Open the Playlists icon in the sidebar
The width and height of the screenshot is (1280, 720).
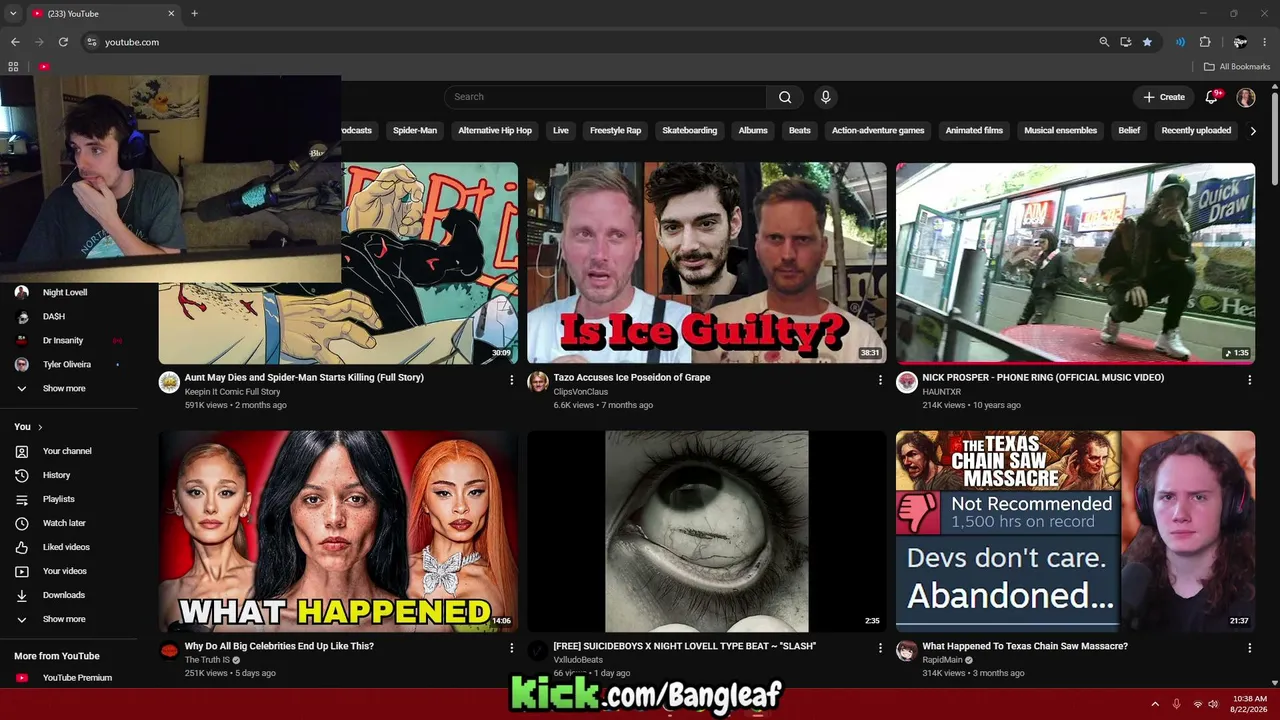coord(21,499)
